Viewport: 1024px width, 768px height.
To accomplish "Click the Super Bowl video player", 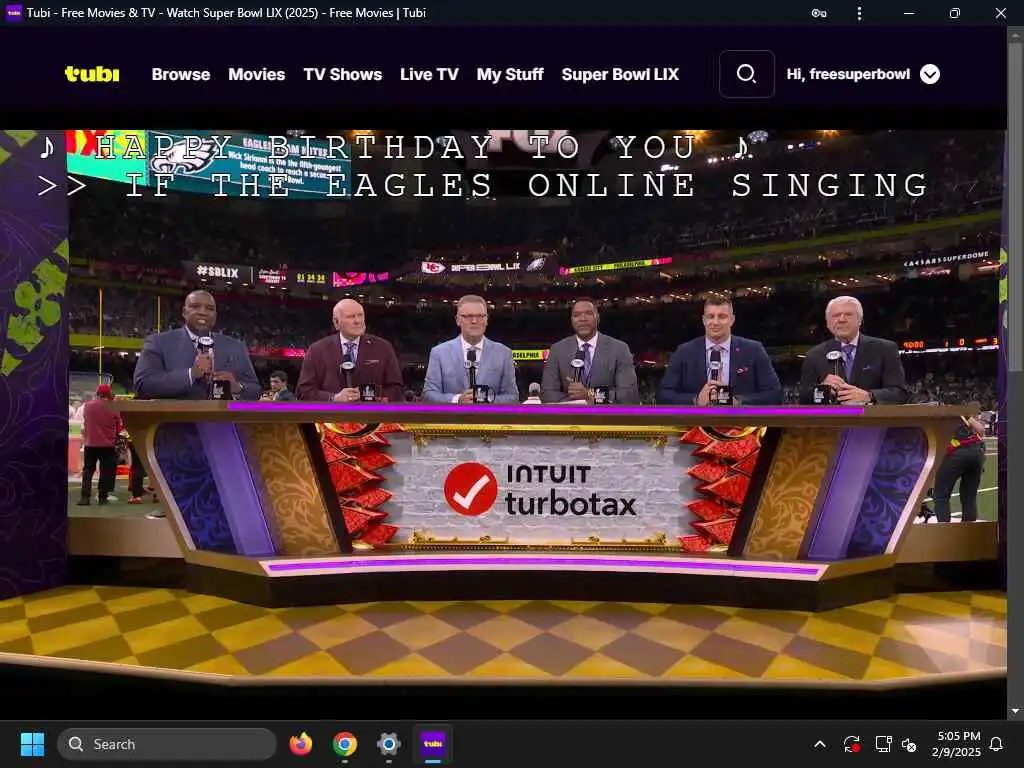I will pyautogui.click(x=504, y=411).
